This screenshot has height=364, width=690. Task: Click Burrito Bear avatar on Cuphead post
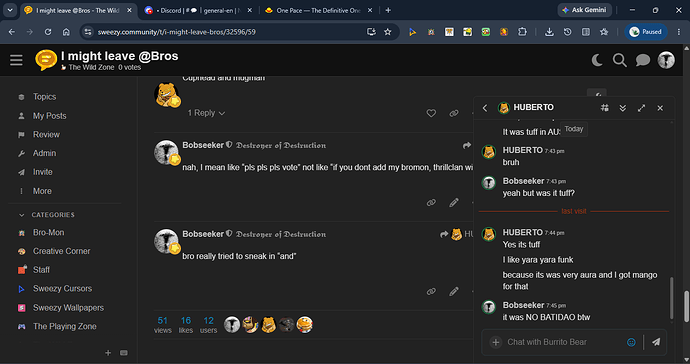(167, 94)
